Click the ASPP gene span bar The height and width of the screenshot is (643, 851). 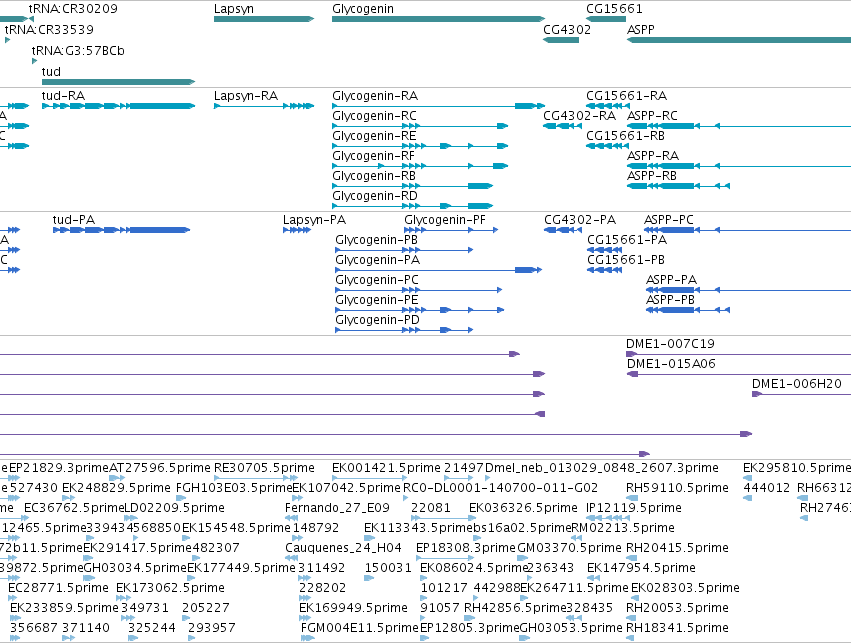click(x=739, y=40)
